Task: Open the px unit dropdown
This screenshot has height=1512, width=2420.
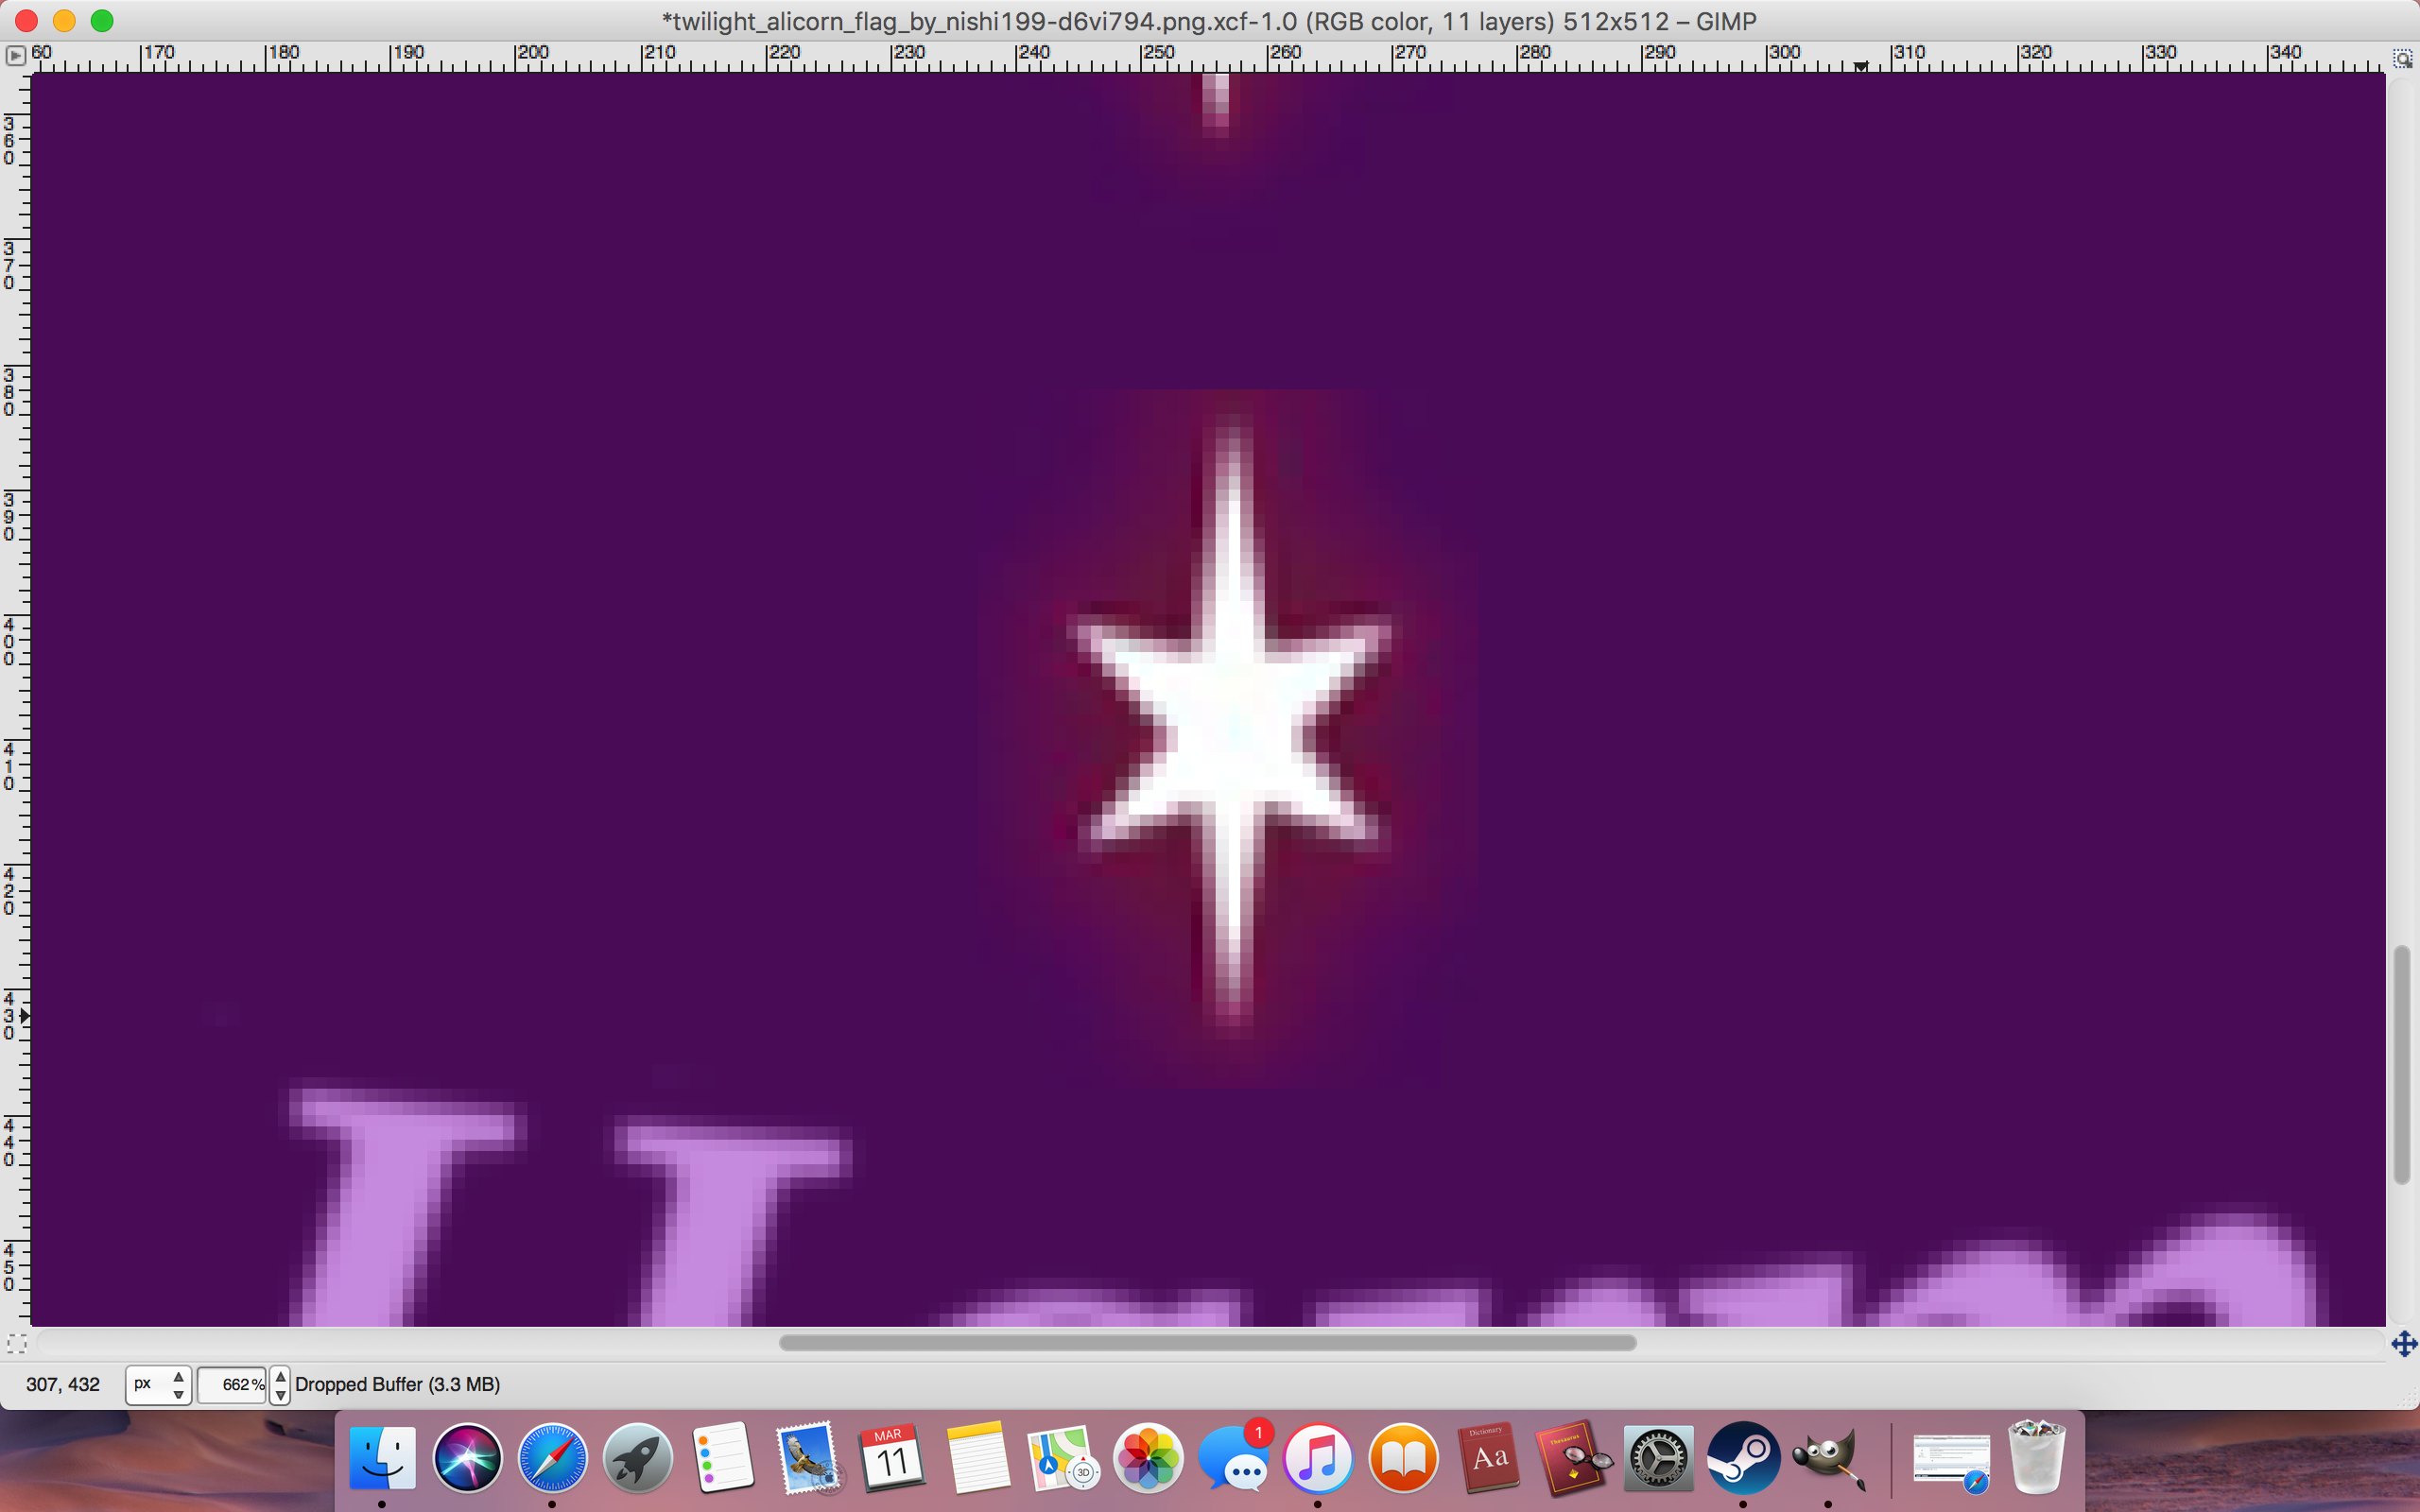Action: click(x=158, y=1384)
